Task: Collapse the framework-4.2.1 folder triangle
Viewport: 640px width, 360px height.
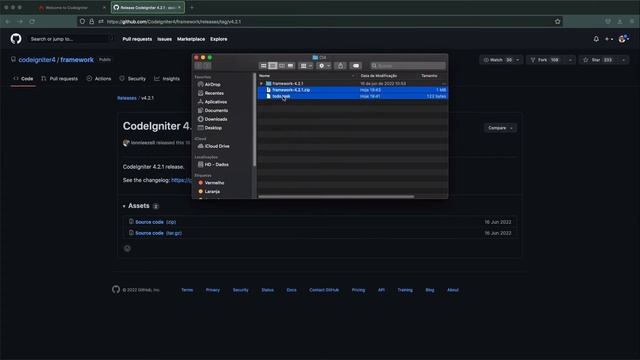Action: pyautogui.click(x=262, y=83)
